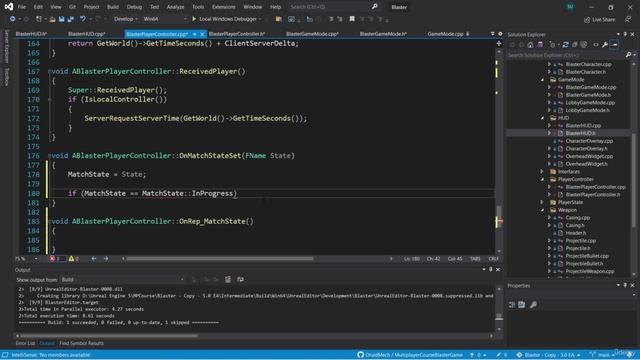Clear All icon in Output panel
The width and height of the screenshot is (640, 360).
(x=228, y=280)
